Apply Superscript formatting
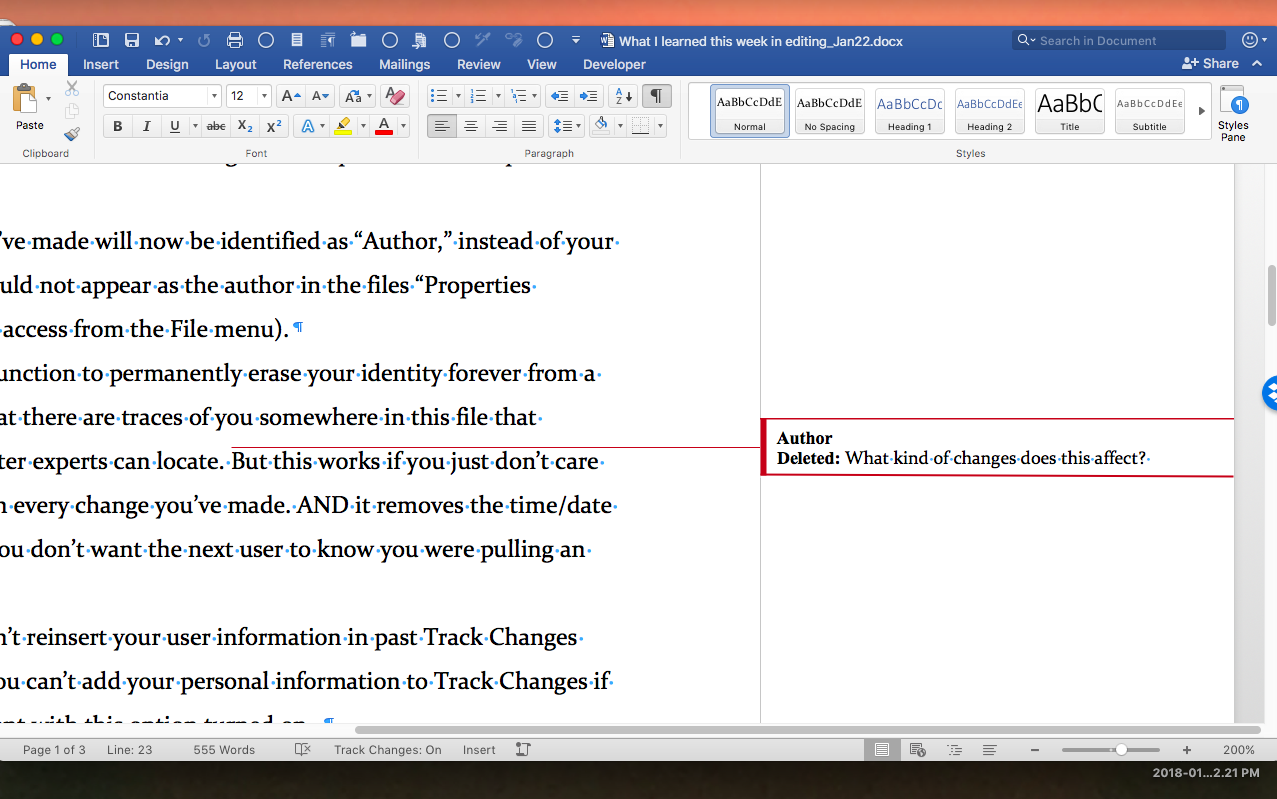 click(x=273, y=126)
